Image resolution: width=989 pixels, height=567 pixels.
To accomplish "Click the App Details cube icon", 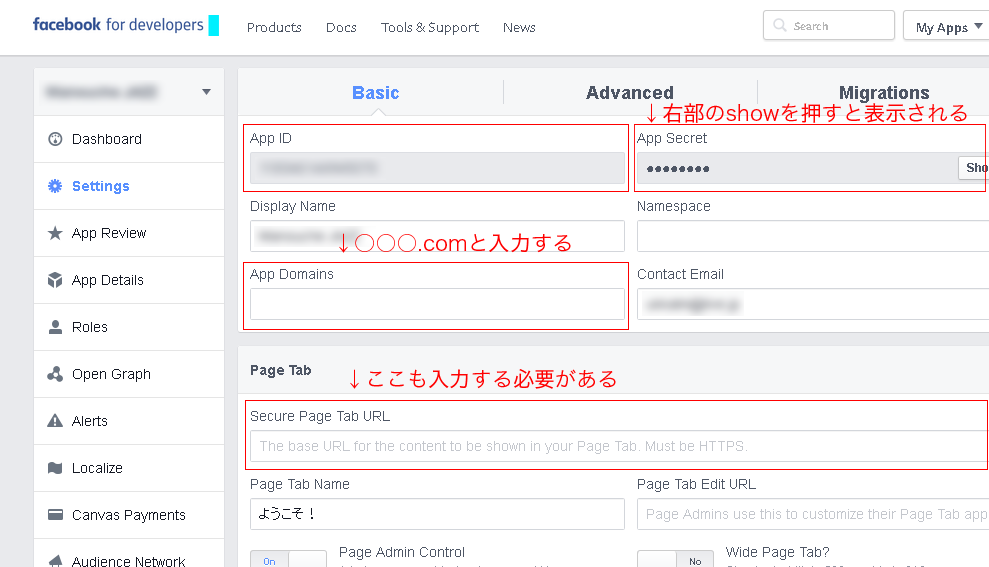I will [x=56, y=280].
